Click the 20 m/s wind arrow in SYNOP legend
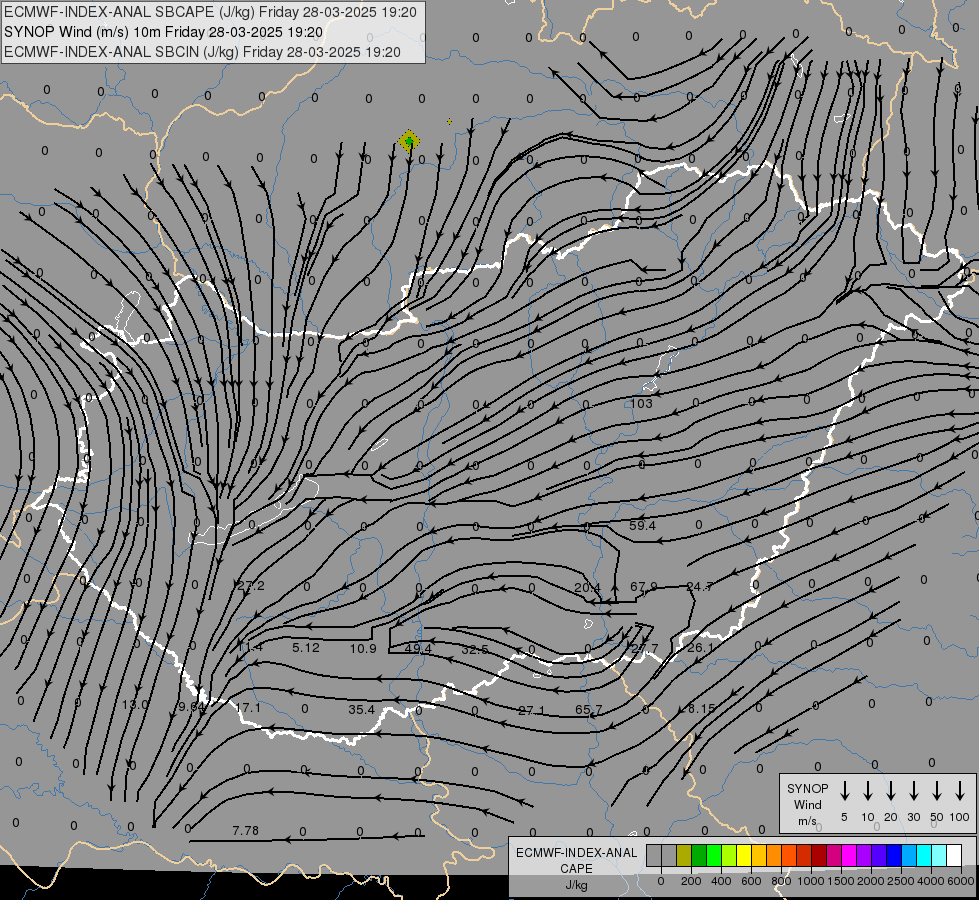 890,790
